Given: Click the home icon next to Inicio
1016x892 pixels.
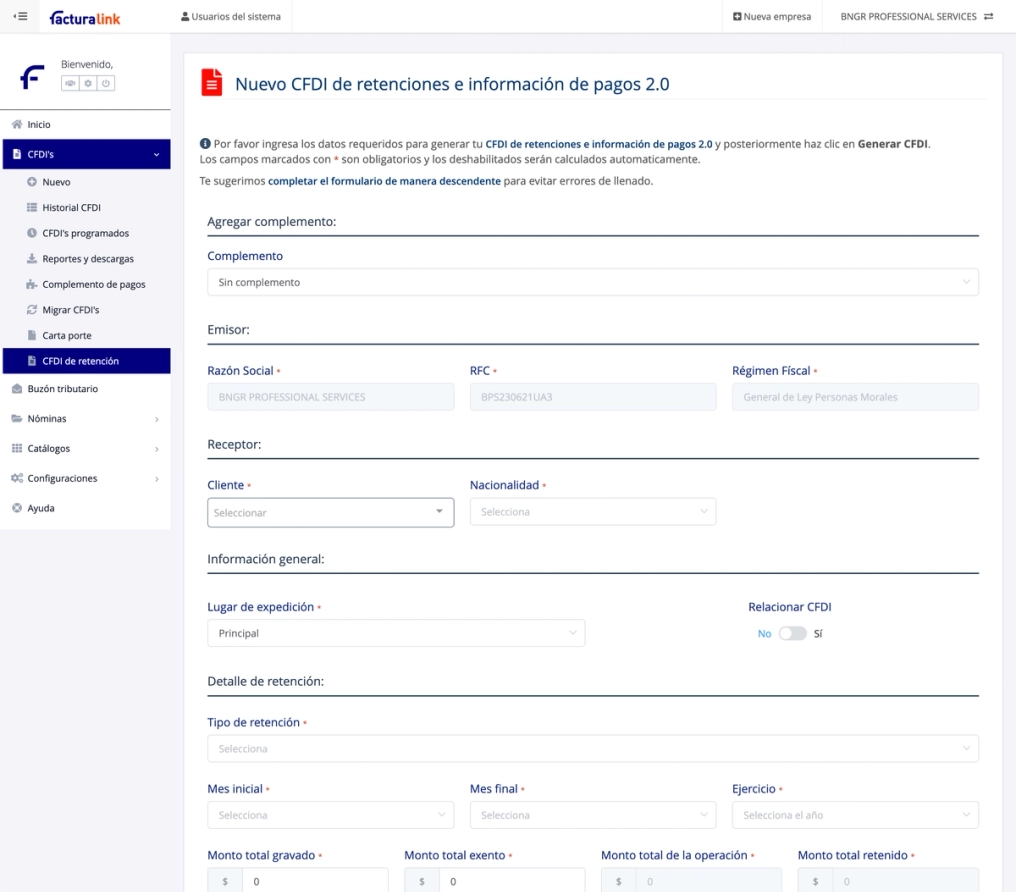Looking at the screenshot, I should pyautogui.click(x=17, y=124).
